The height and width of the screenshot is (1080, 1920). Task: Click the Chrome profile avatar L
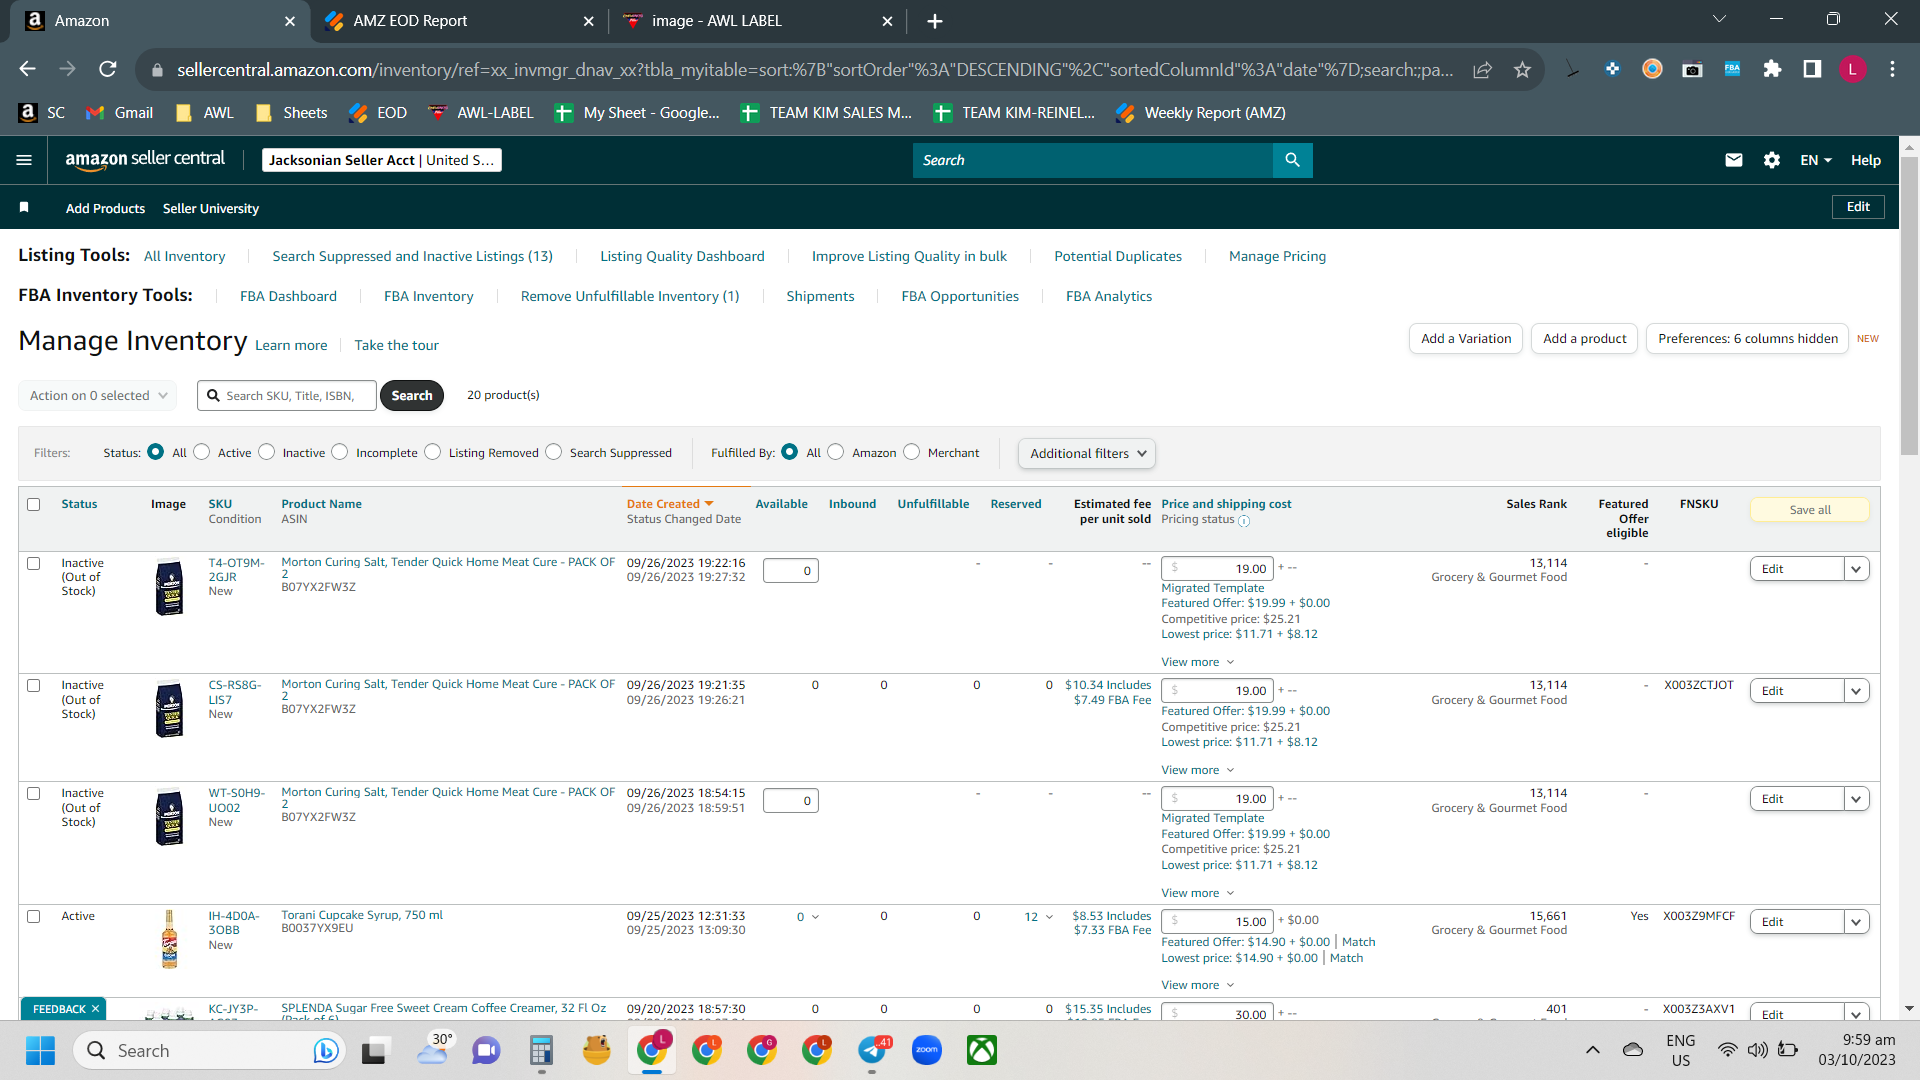coord(1852,69)
